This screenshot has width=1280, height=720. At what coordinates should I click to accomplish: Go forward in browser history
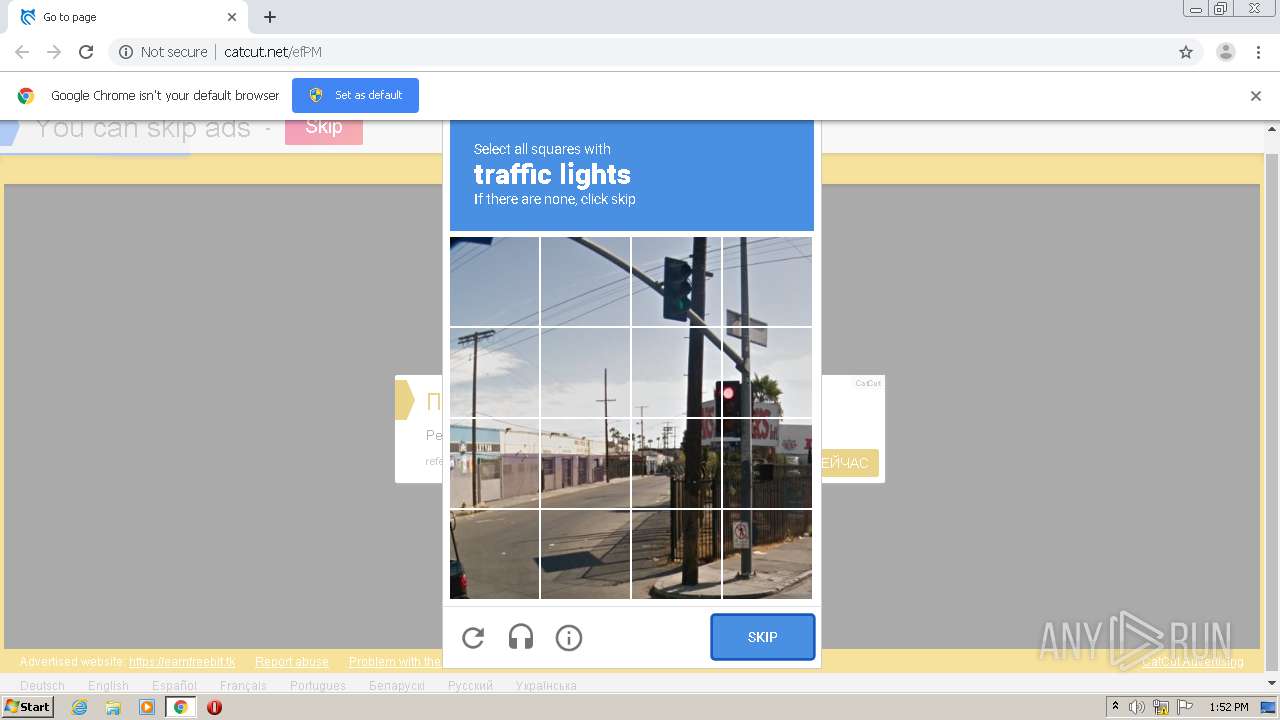point(54,52)
